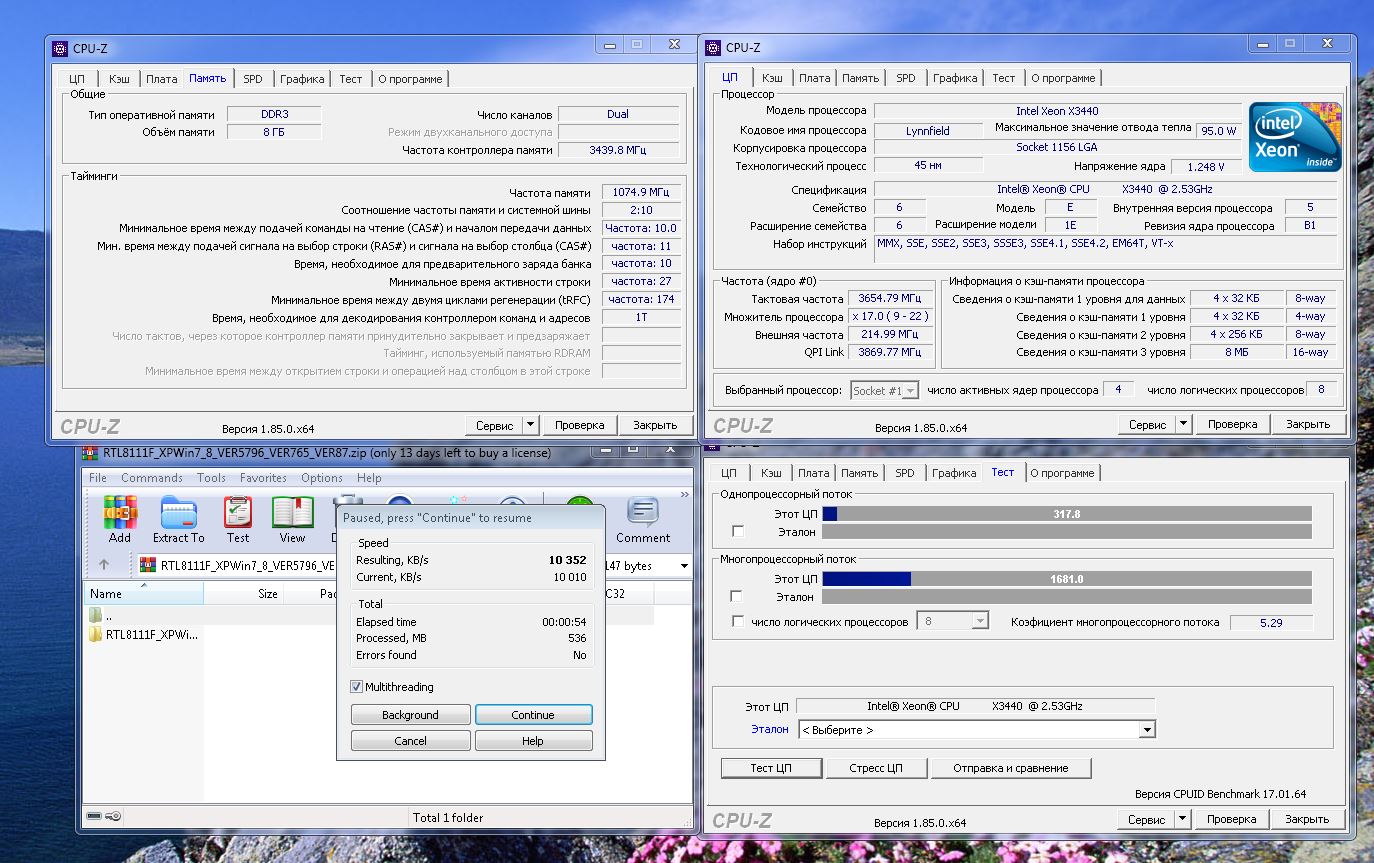Viewport: 1374px width, 863px height.
Task: Sort by the Name column header
Action: point(144,594)
